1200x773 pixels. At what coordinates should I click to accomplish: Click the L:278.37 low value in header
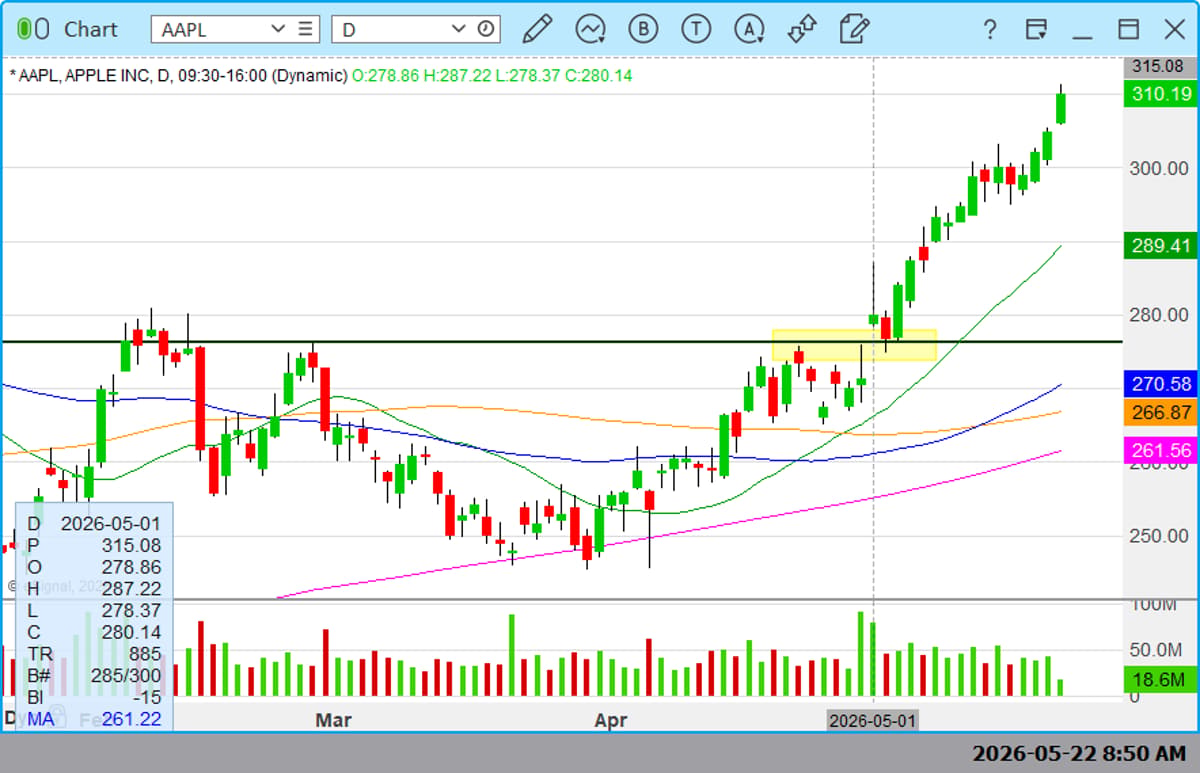pyautogui.click(x=529, y=76)
